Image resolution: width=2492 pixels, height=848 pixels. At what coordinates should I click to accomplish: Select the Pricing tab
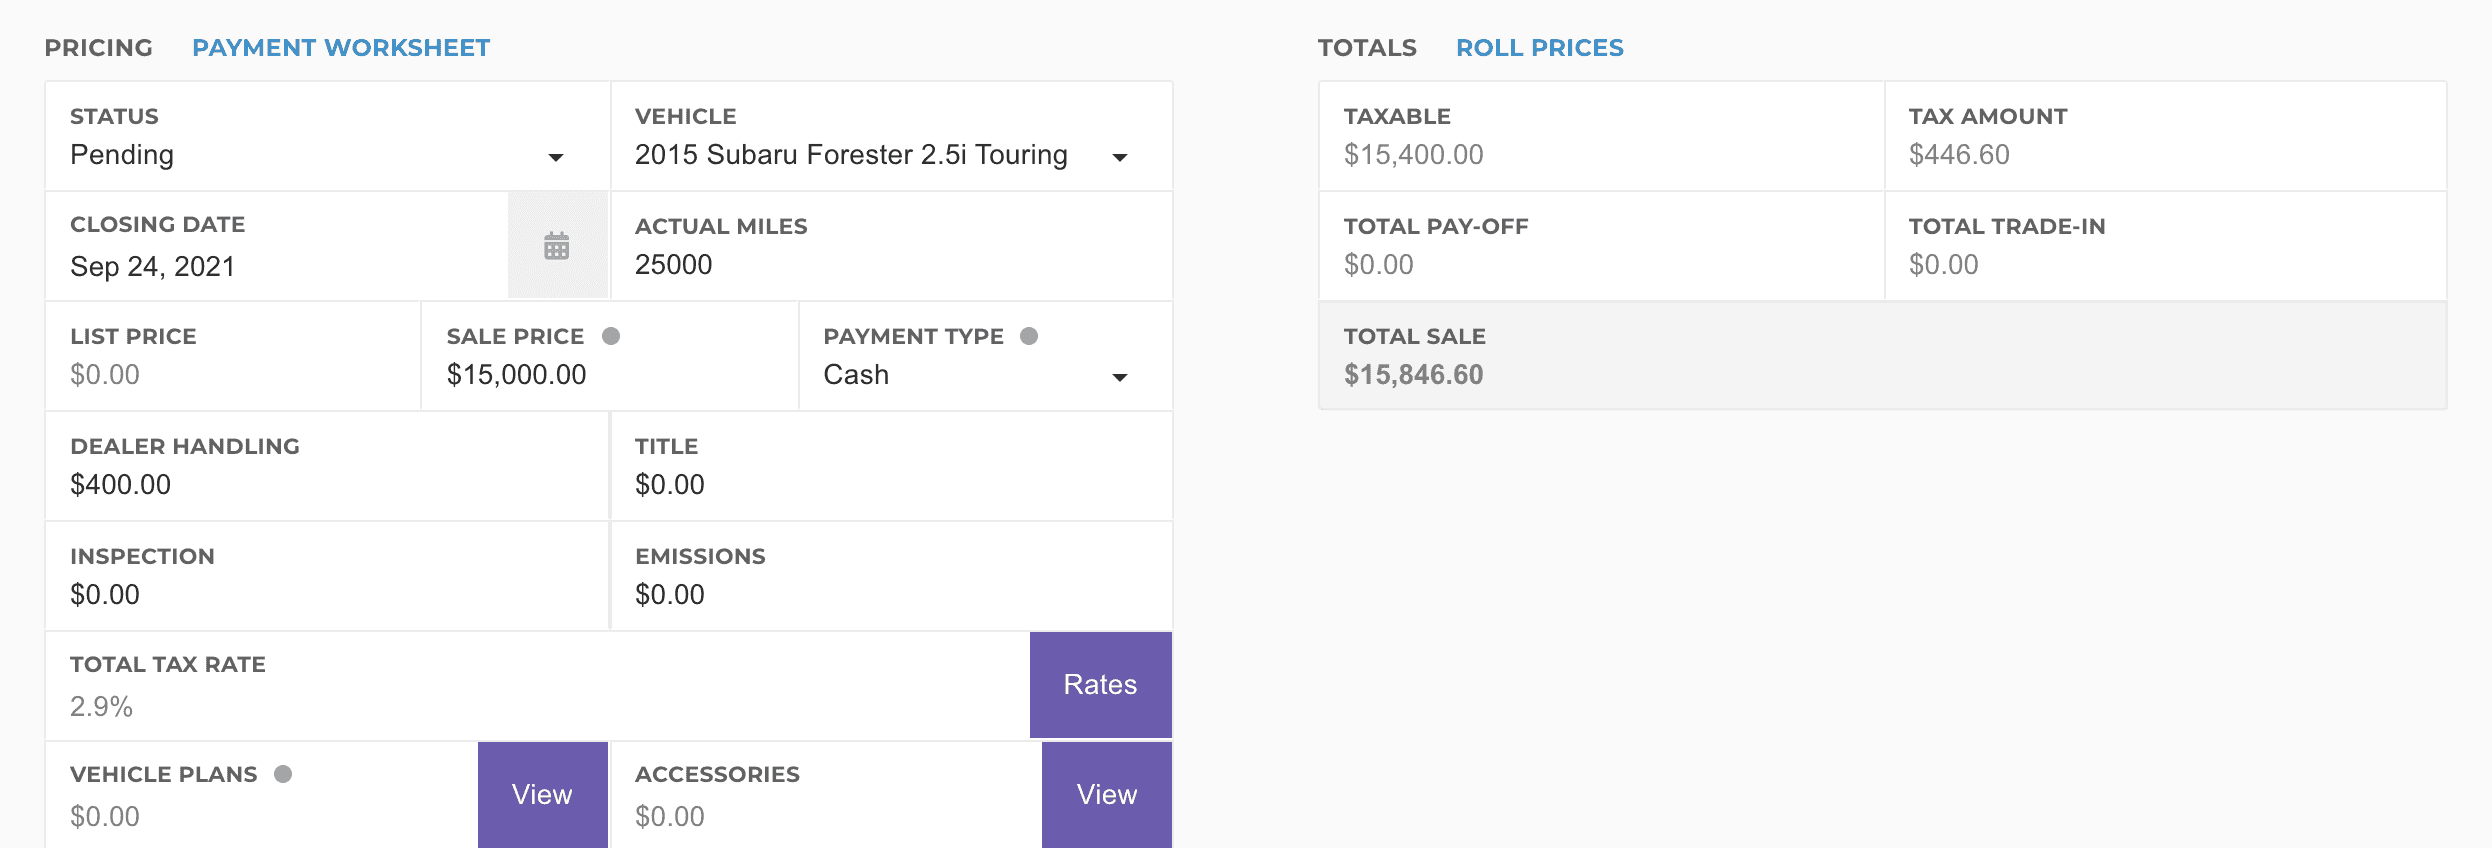pyautogui.click(x=98, y=48)
